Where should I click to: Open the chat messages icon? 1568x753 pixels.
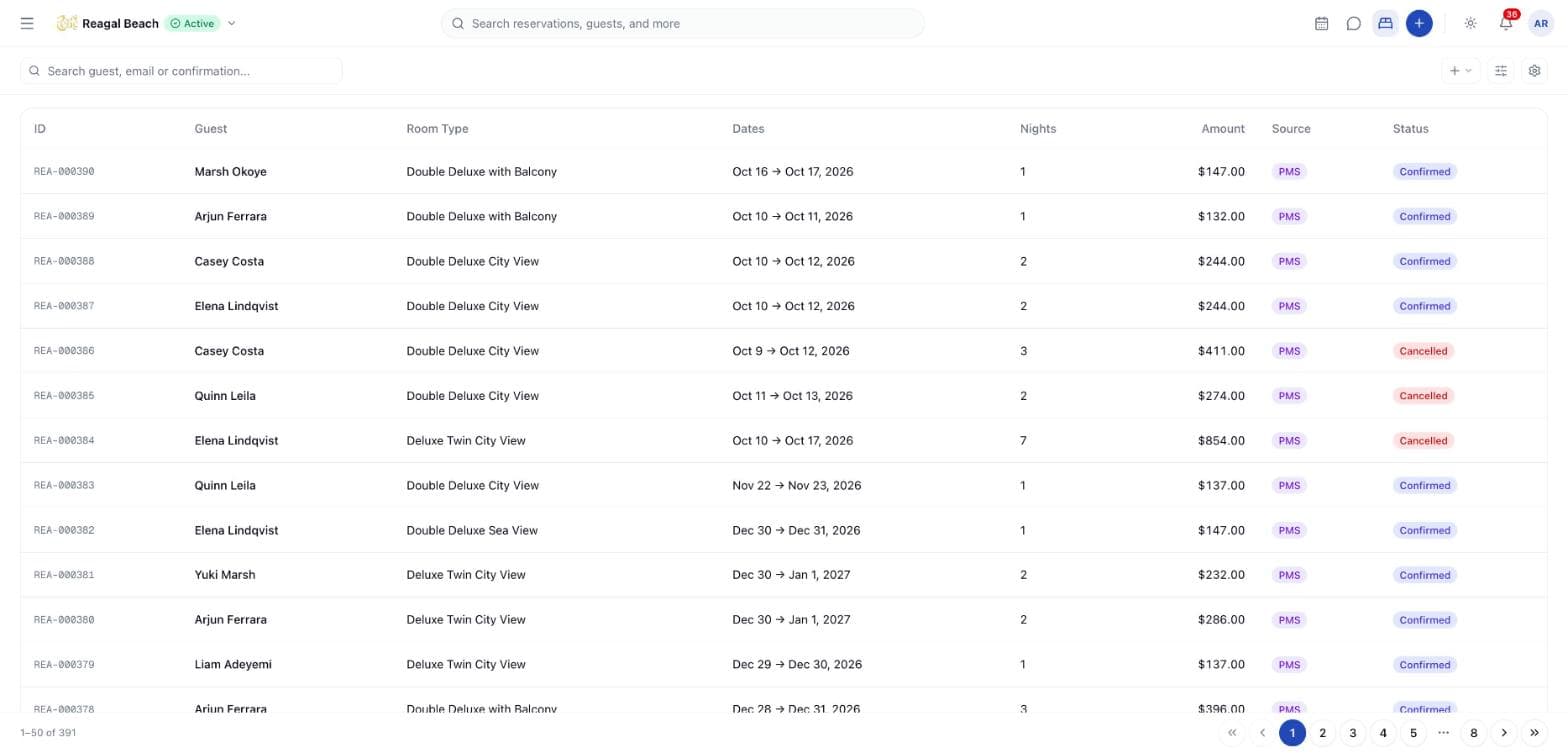(x=1353, y=23)
